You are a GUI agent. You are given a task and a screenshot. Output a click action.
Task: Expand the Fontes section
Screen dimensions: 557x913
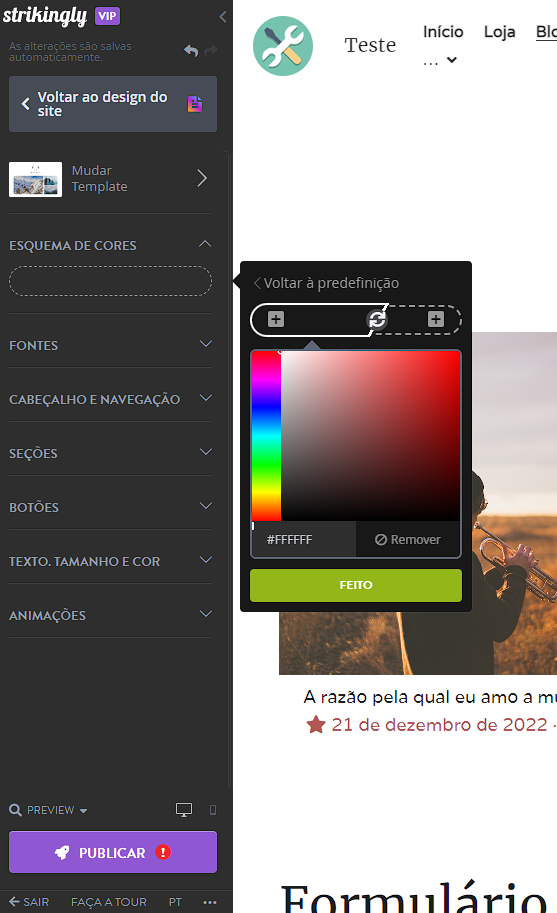point(205,344)
